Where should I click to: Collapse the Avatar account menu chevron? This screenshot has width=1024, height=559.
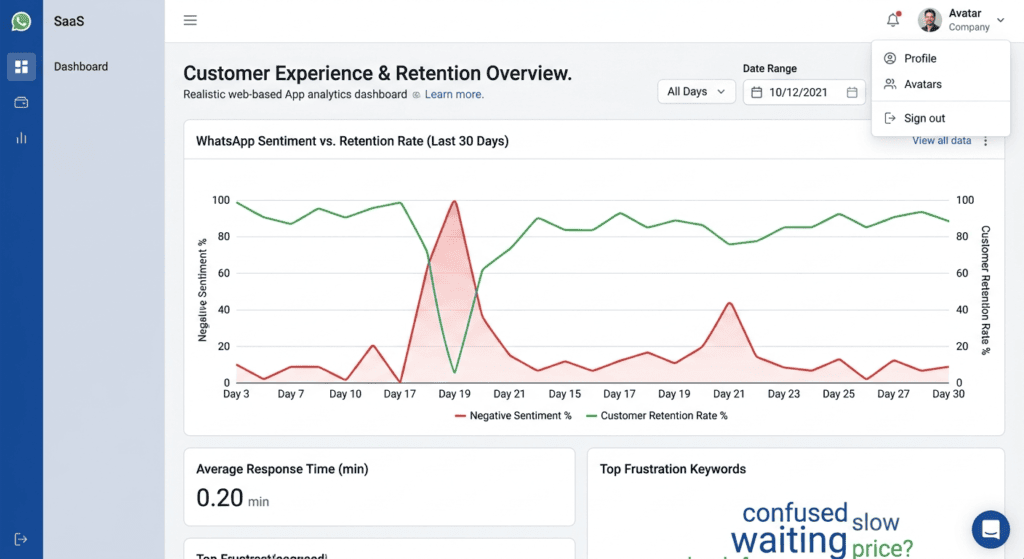[x=1000, y=20]
